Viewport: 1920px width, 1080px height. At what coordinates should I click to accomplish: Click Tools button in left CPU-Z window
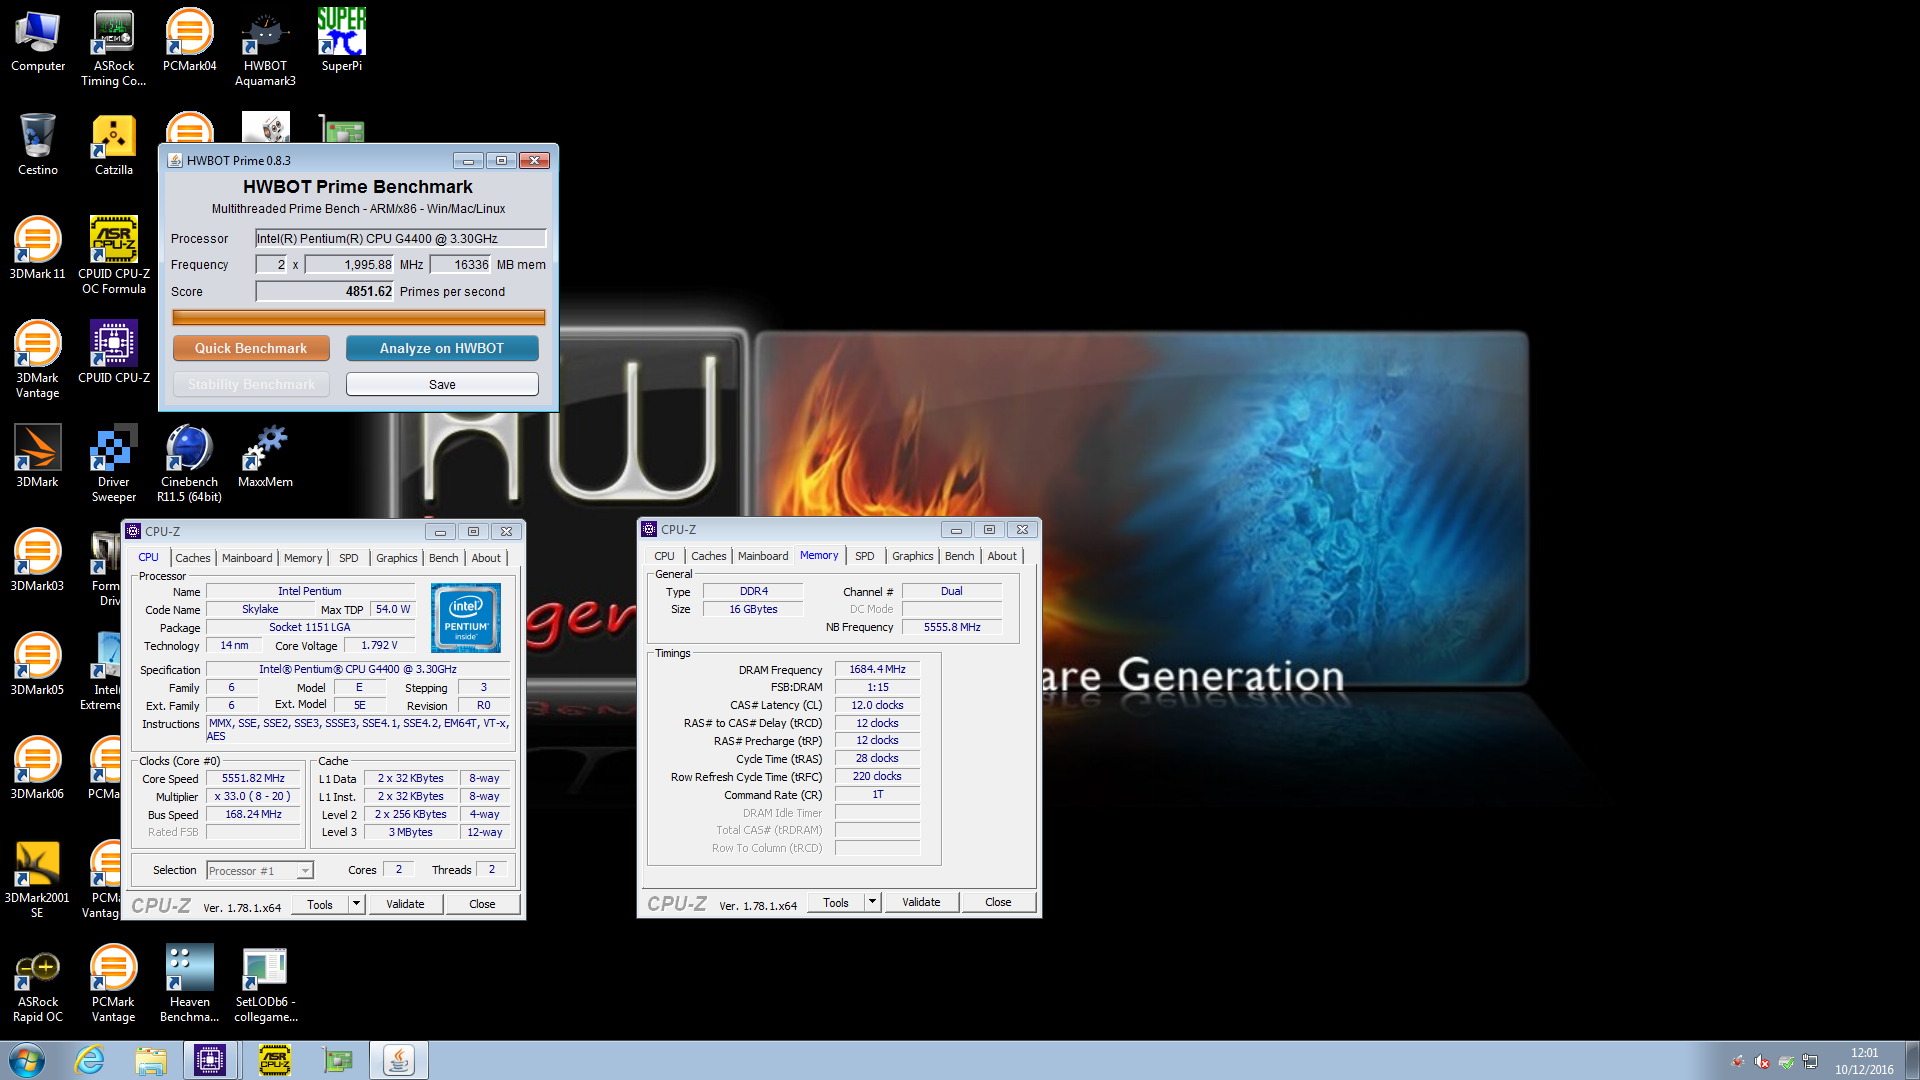click(x=320, y=904)
